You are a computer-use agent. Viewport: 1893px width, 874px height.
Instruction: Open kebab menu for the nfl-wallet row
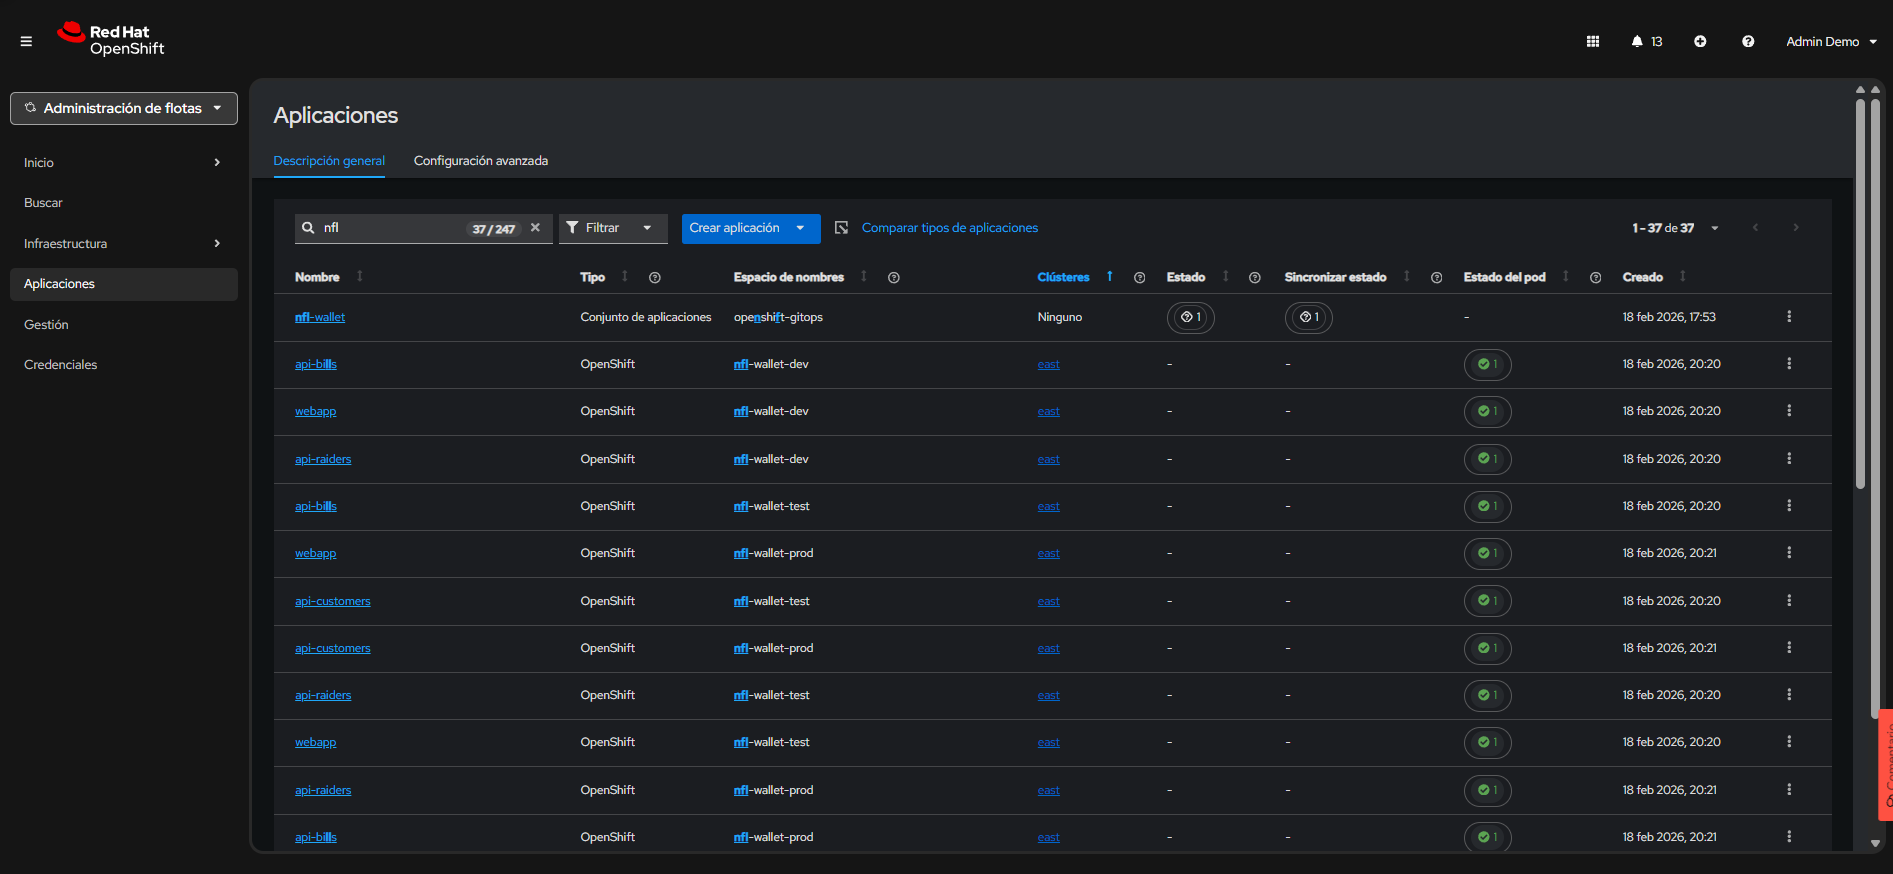tap(1789, 317)
